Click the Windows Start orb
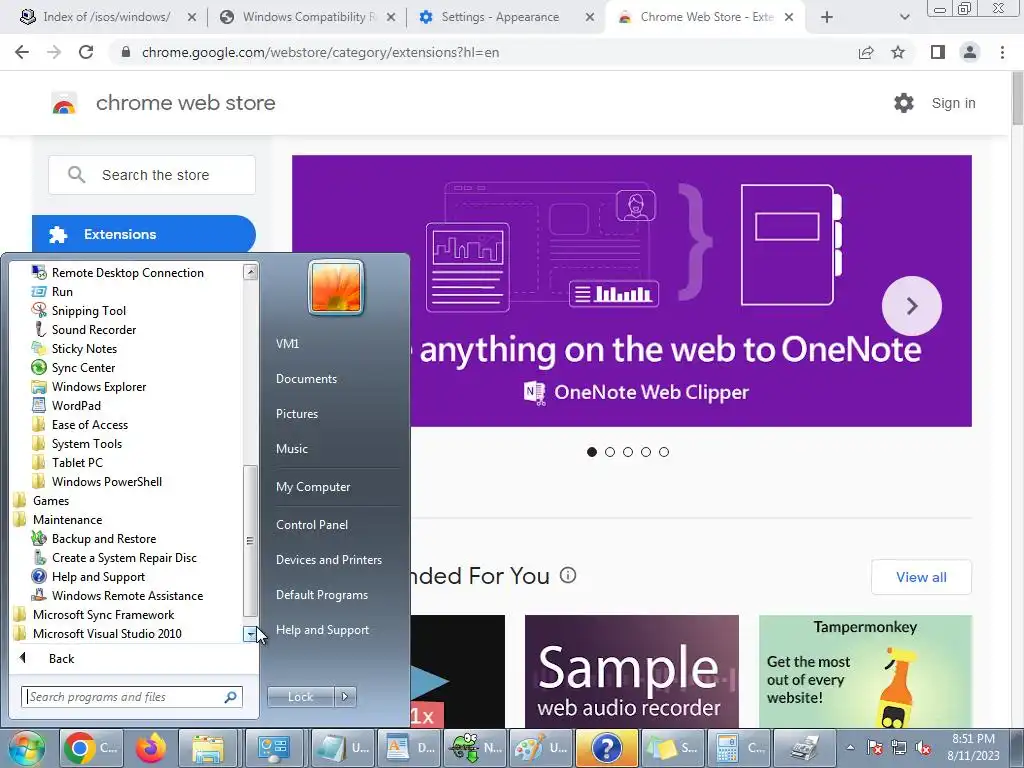 pos(27,748)
